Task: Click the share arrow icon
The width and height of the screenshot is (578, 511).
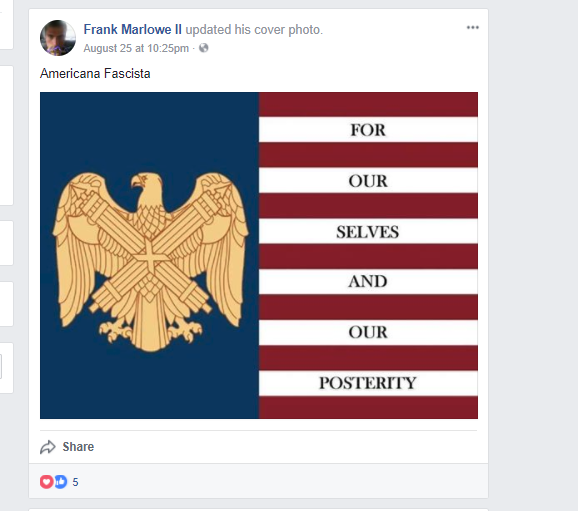Action: pyautogui.click(x=48, y=447)
